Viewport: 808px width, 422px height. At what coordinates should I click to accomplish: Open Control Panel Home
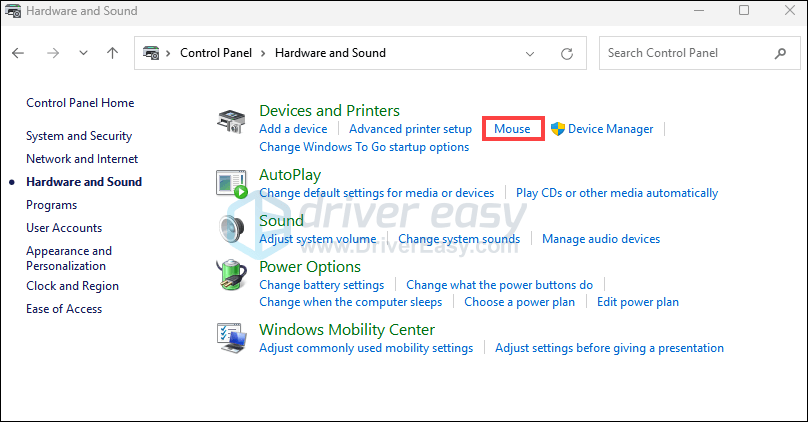tap(80, 103)
